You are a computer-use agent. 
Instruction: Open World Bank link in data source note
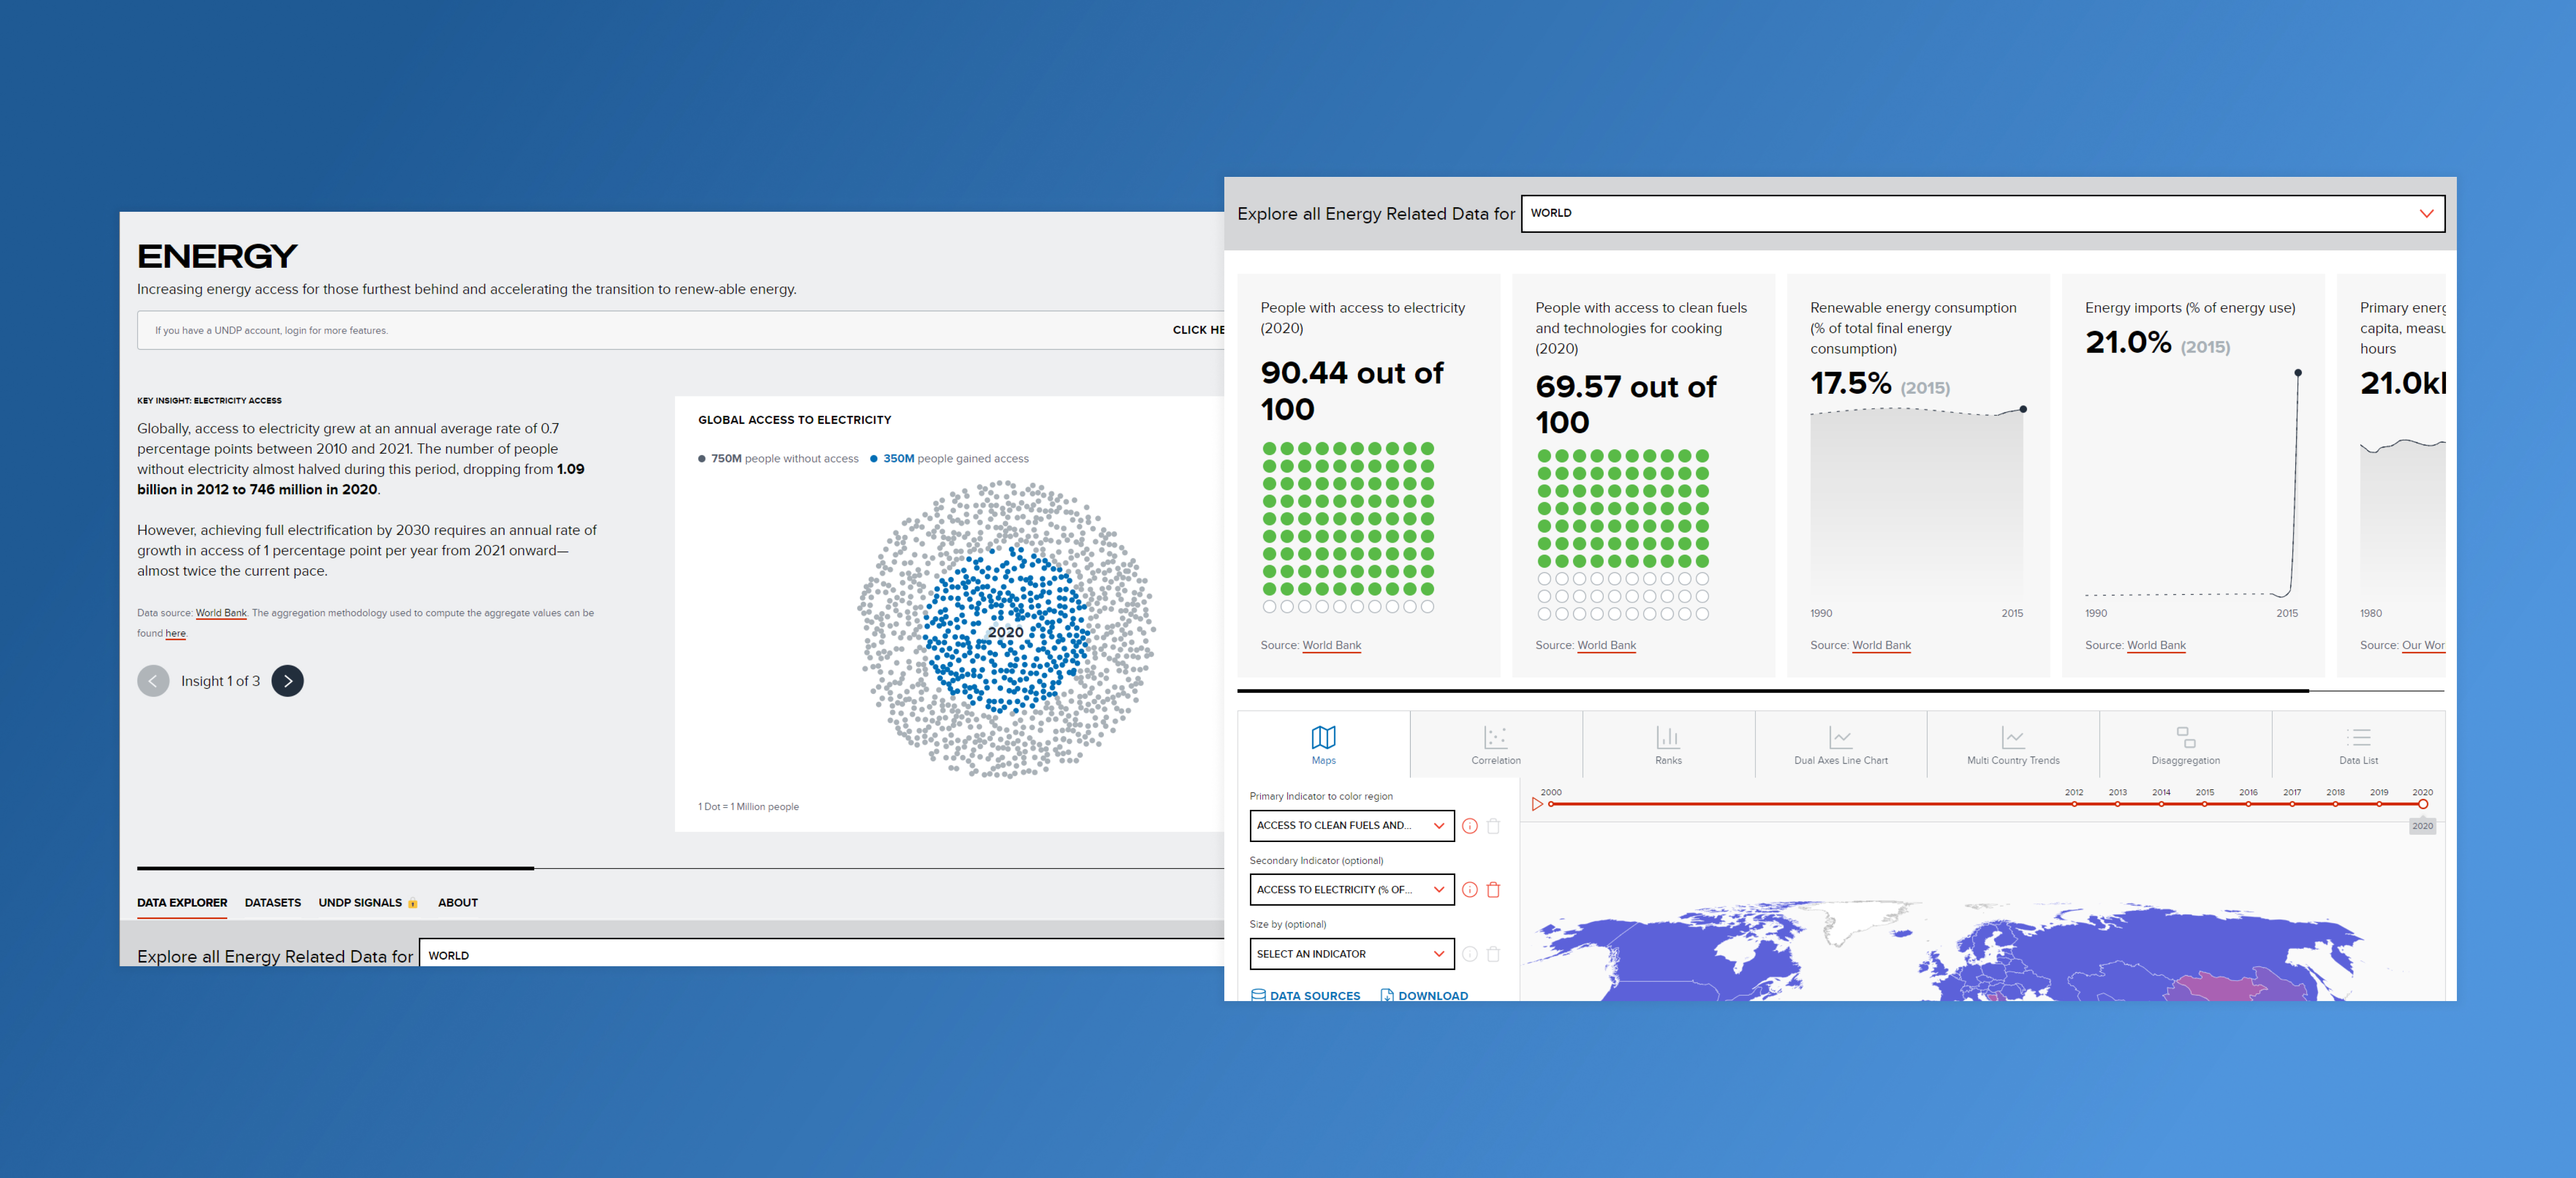221,613
